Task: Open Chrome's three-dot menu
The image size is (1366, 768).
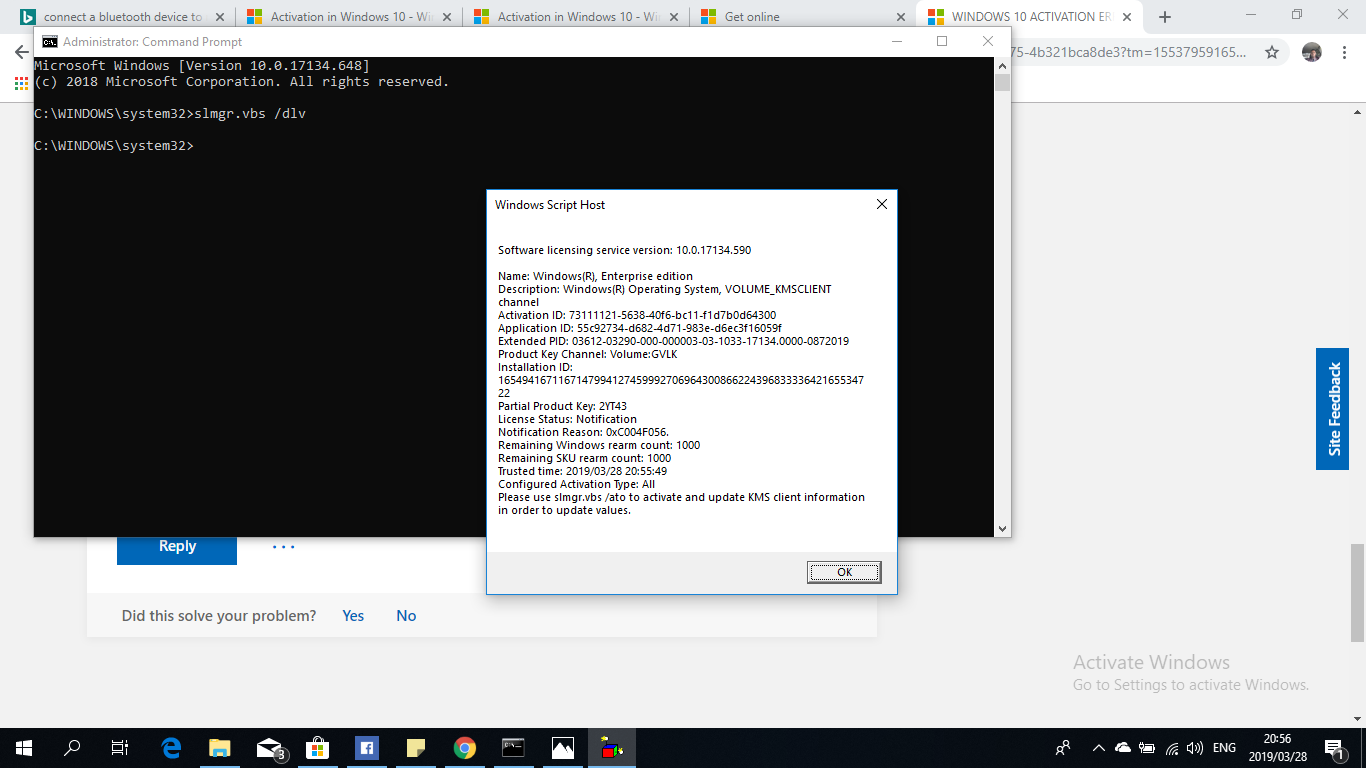Action: 1347,52
